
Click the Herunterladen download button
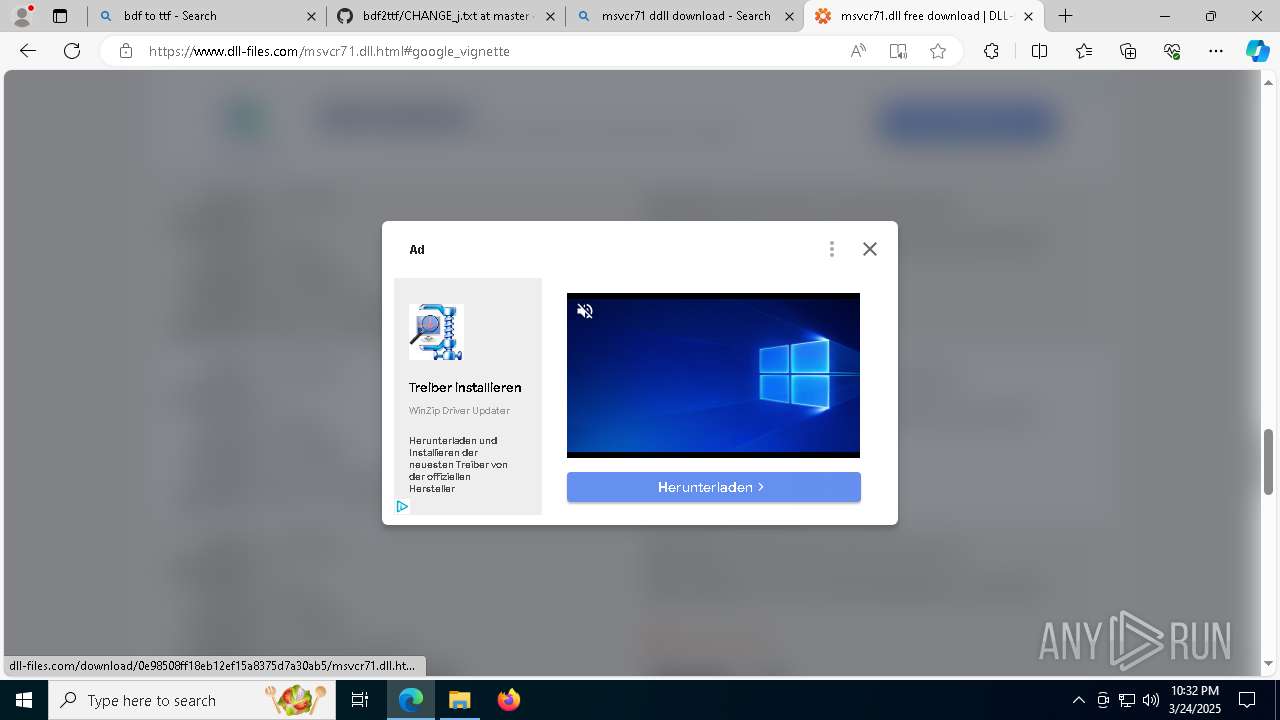click(714, 487)
